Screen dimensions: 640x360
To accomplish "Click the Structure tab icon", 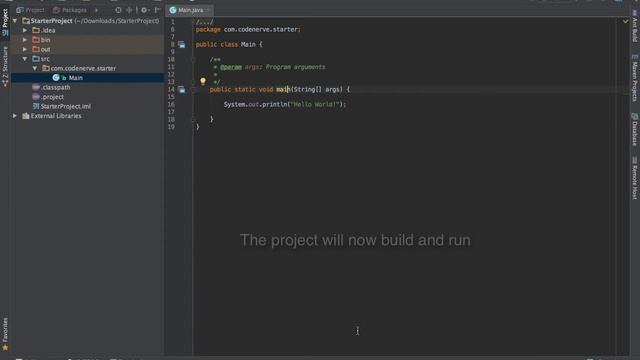I will [x=5, y=83].
